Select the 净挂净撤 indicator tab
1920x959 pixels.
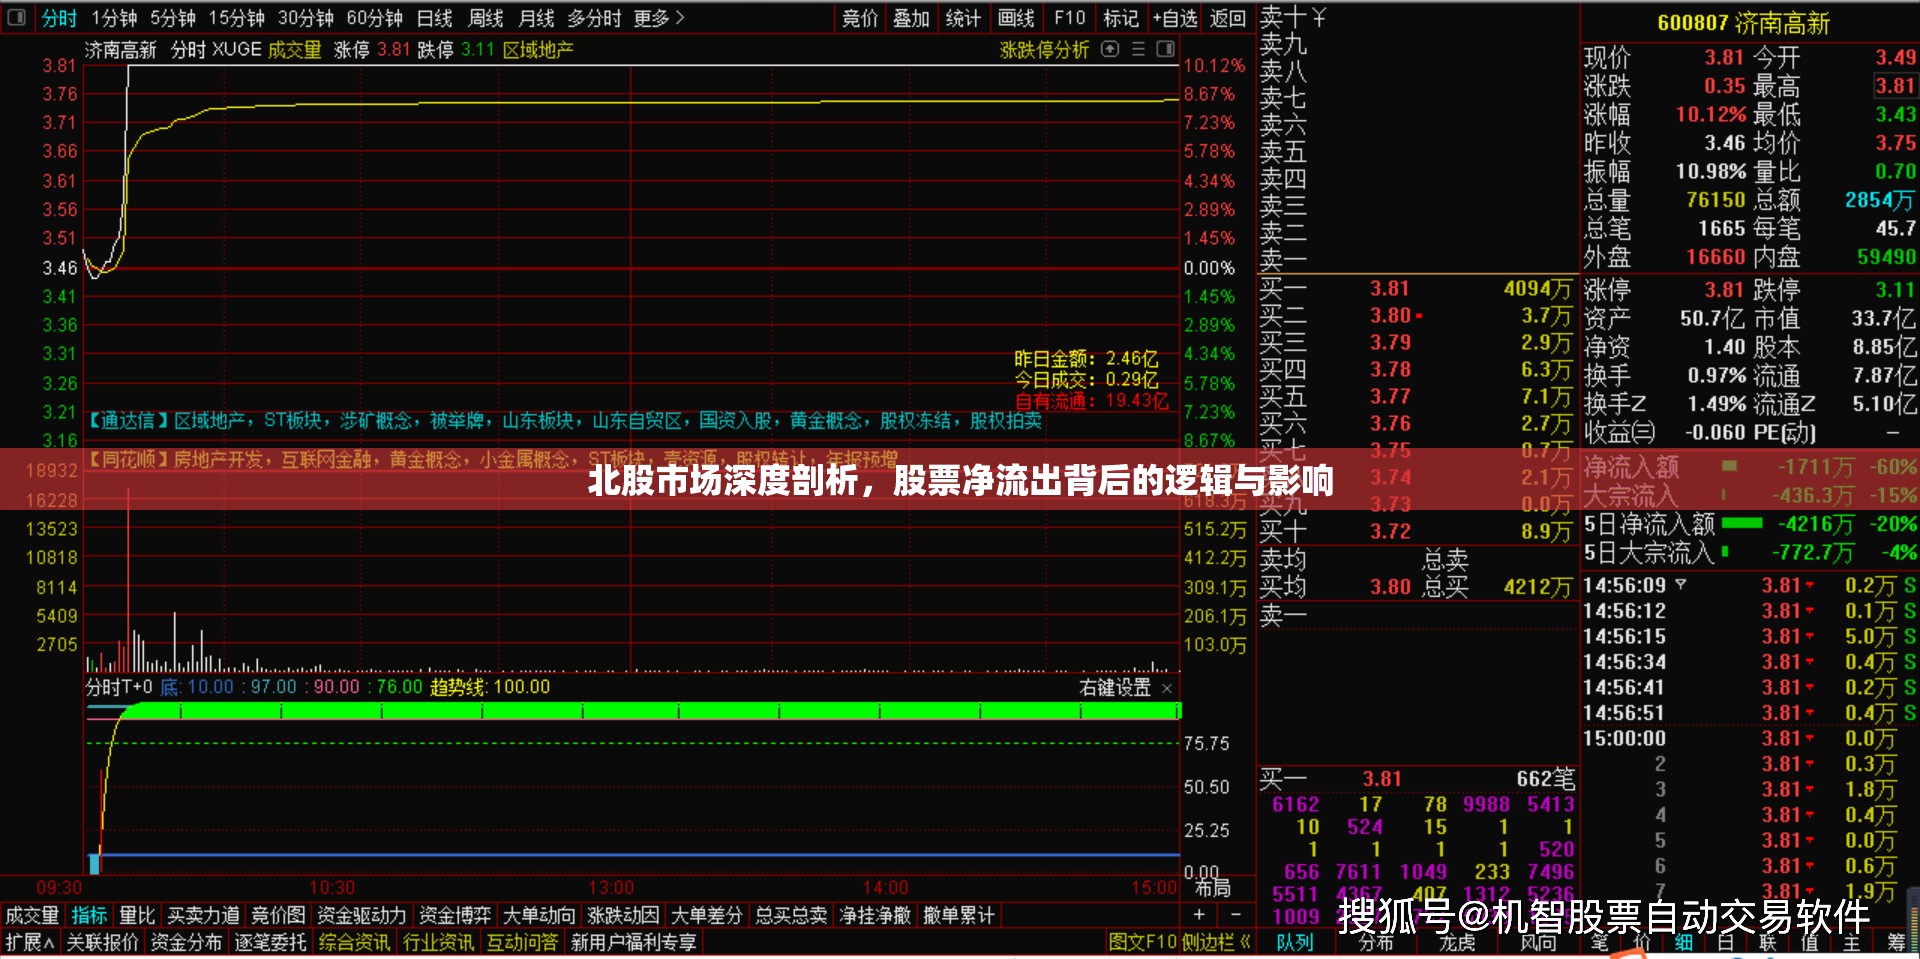click(875, 915)
